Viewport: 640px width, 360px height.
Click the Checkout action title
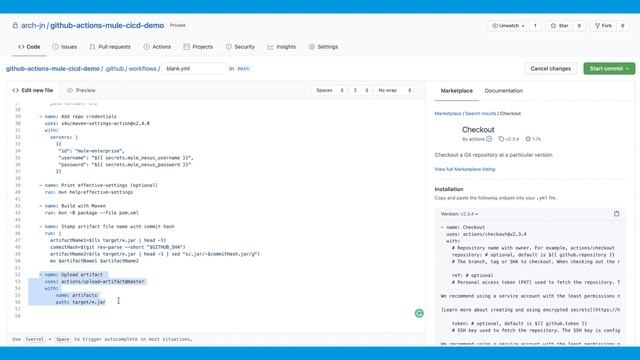pyautogui.click(x=478, y=129)
